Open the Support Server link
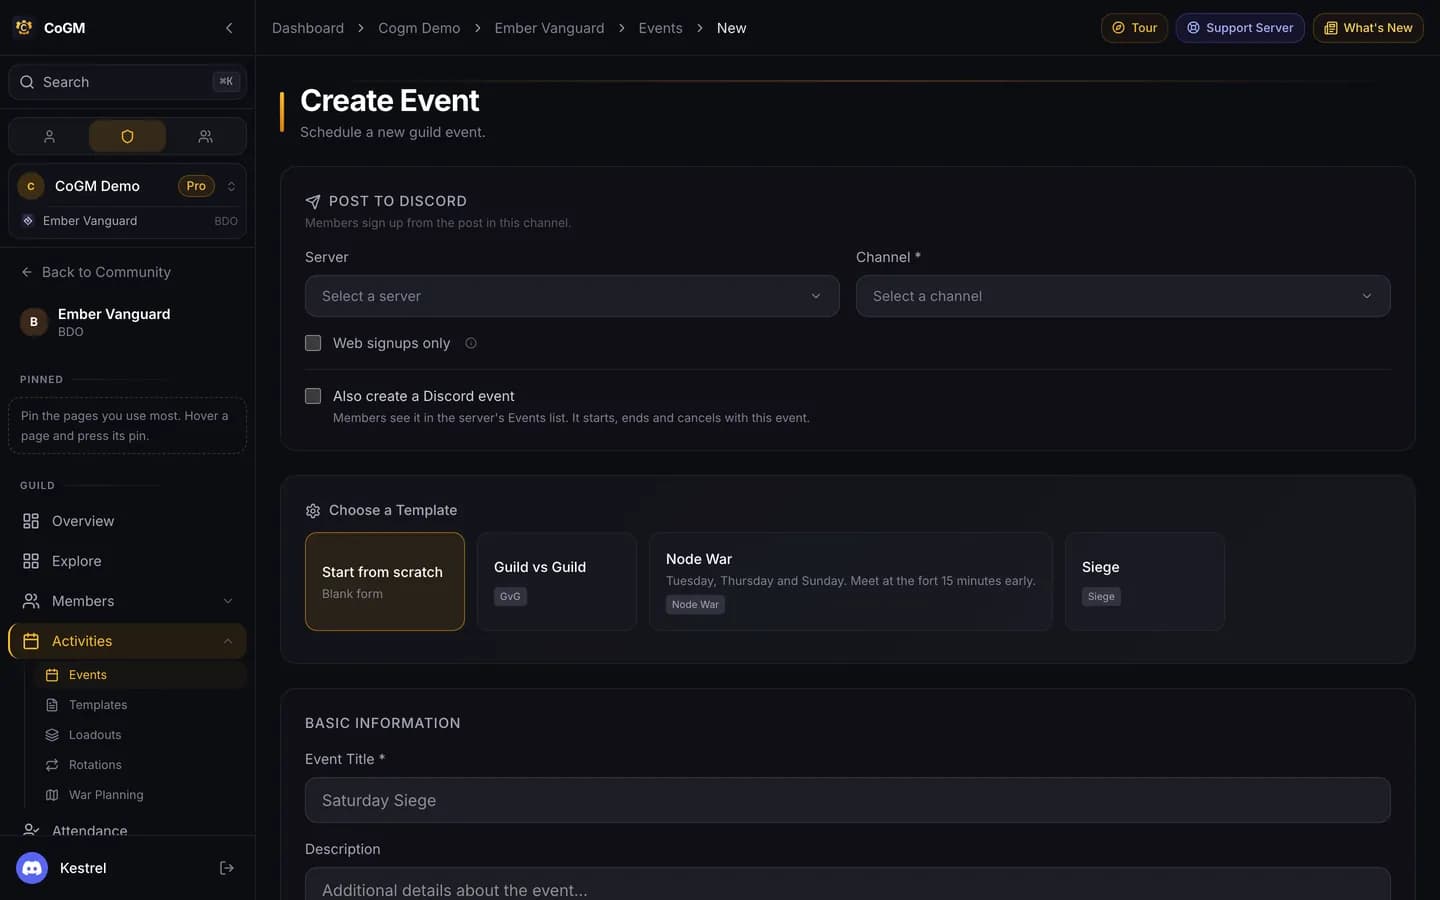1440x900 pixels. click(1240, 28)
